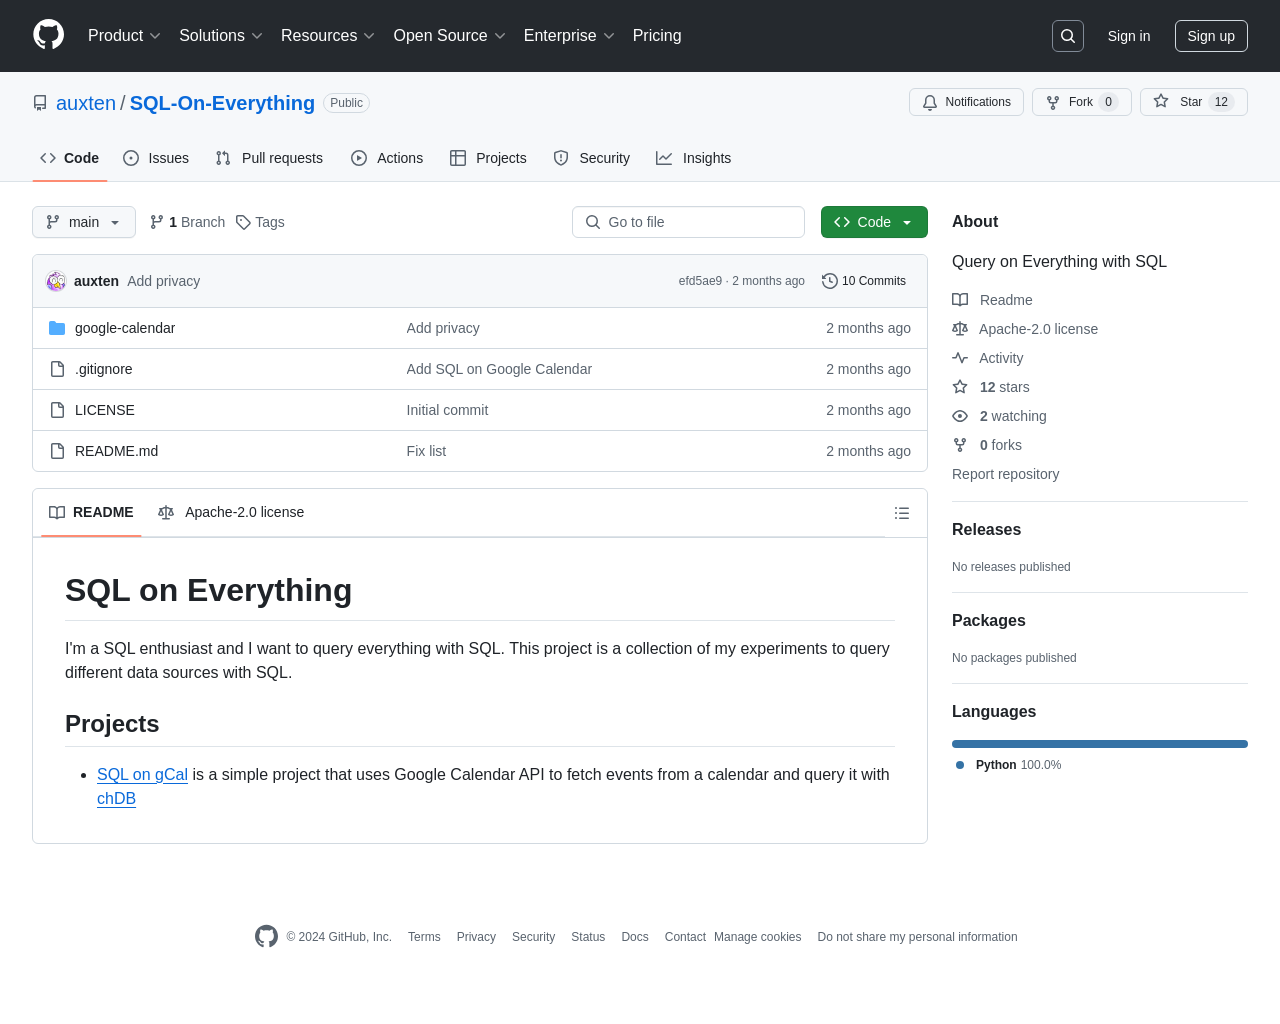The width and height of the screenshot is (1280, 1024).
Task: Click the google-calendar folder icon
Action: coord(57,328)
